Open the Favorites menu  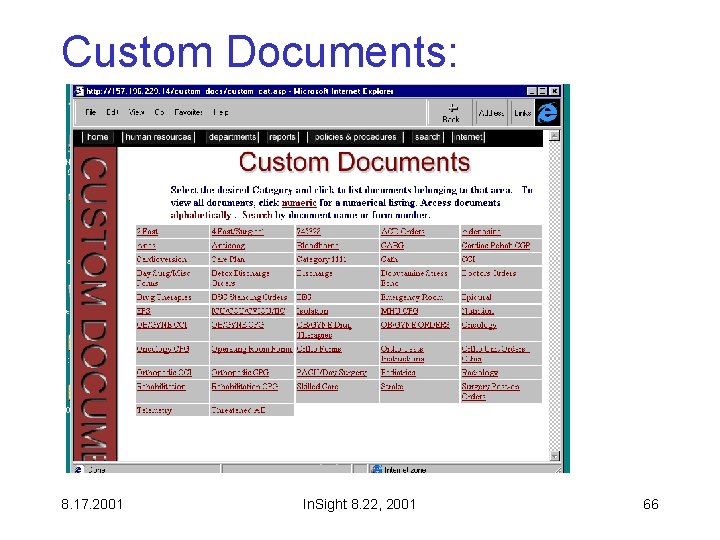pos(188,112)
